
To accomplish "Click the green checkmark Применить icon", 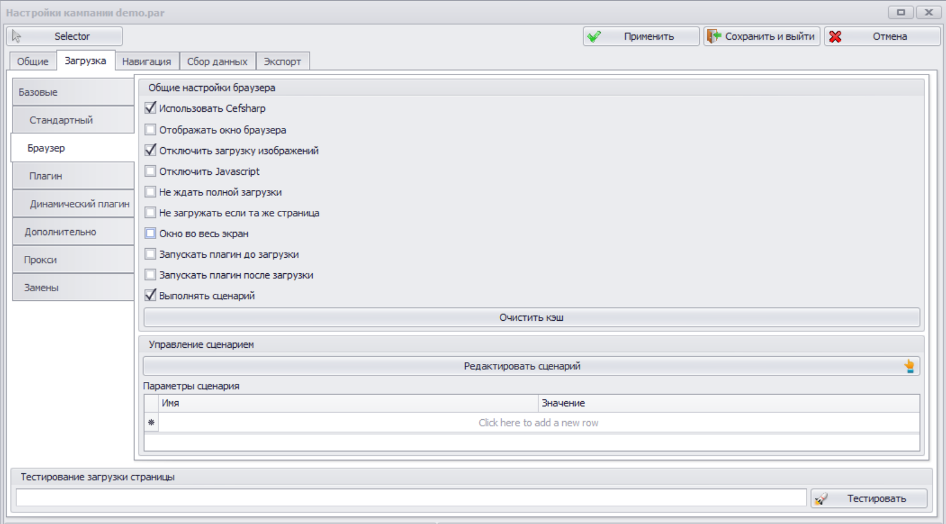I will coord(594,37).
